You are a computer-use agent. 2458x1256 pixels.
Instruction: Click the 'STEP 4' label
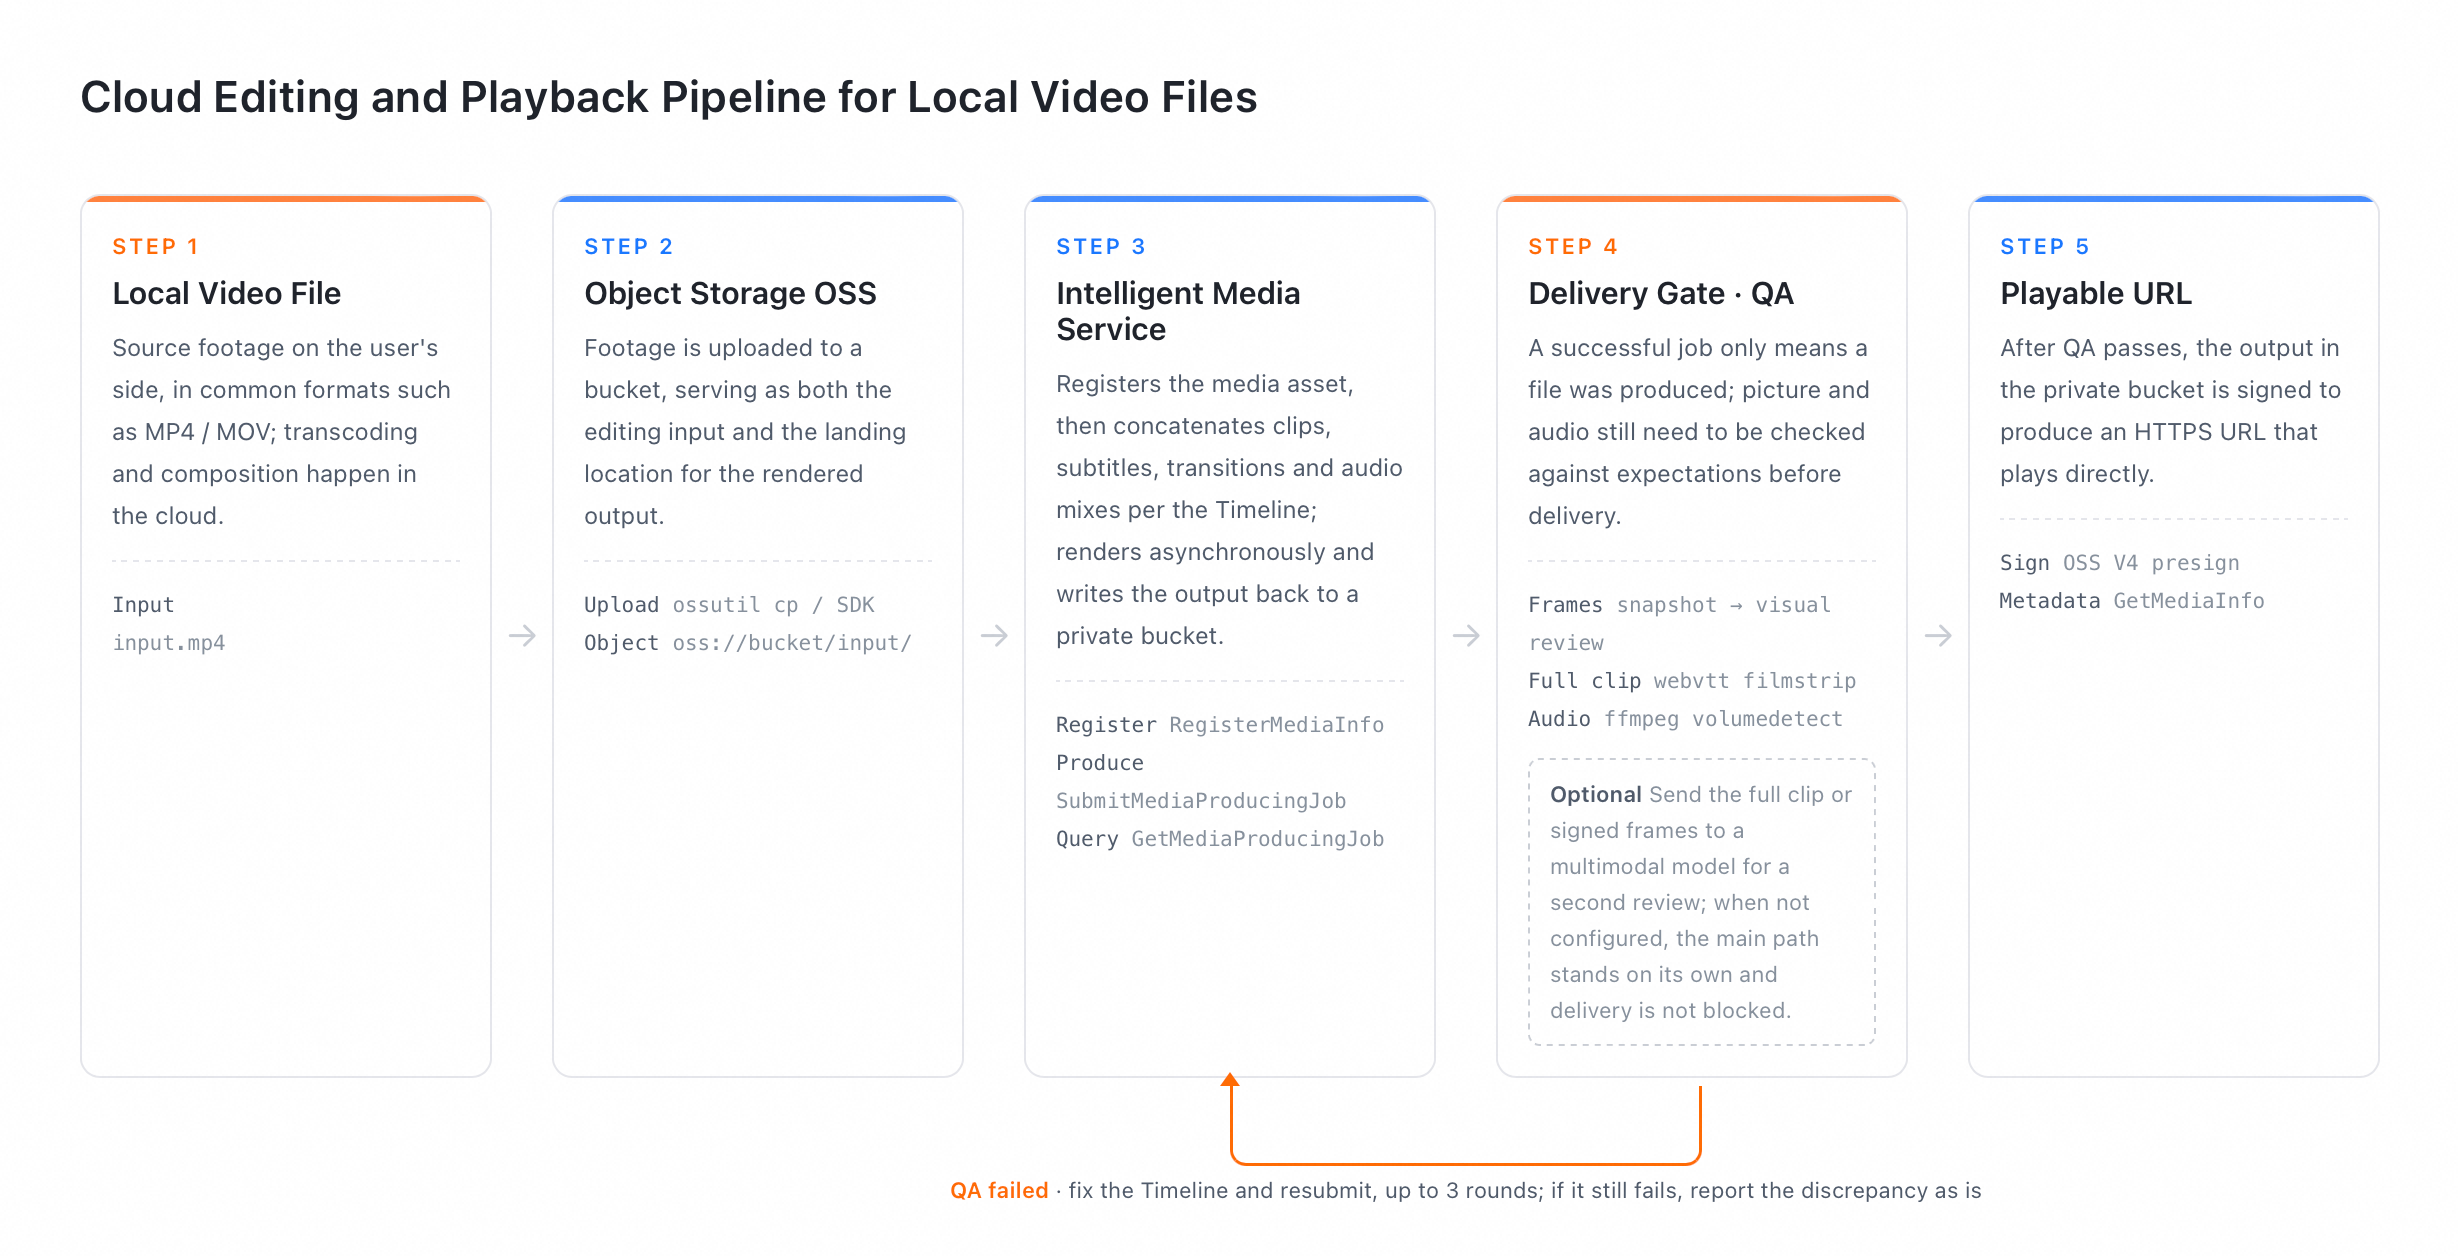pyautogui.click(x=1572, y=247)
